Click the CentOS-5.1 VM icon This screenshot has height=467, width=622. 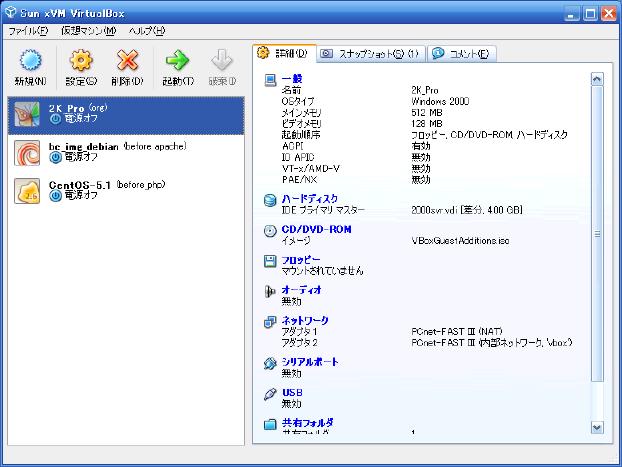click(27, 191)
